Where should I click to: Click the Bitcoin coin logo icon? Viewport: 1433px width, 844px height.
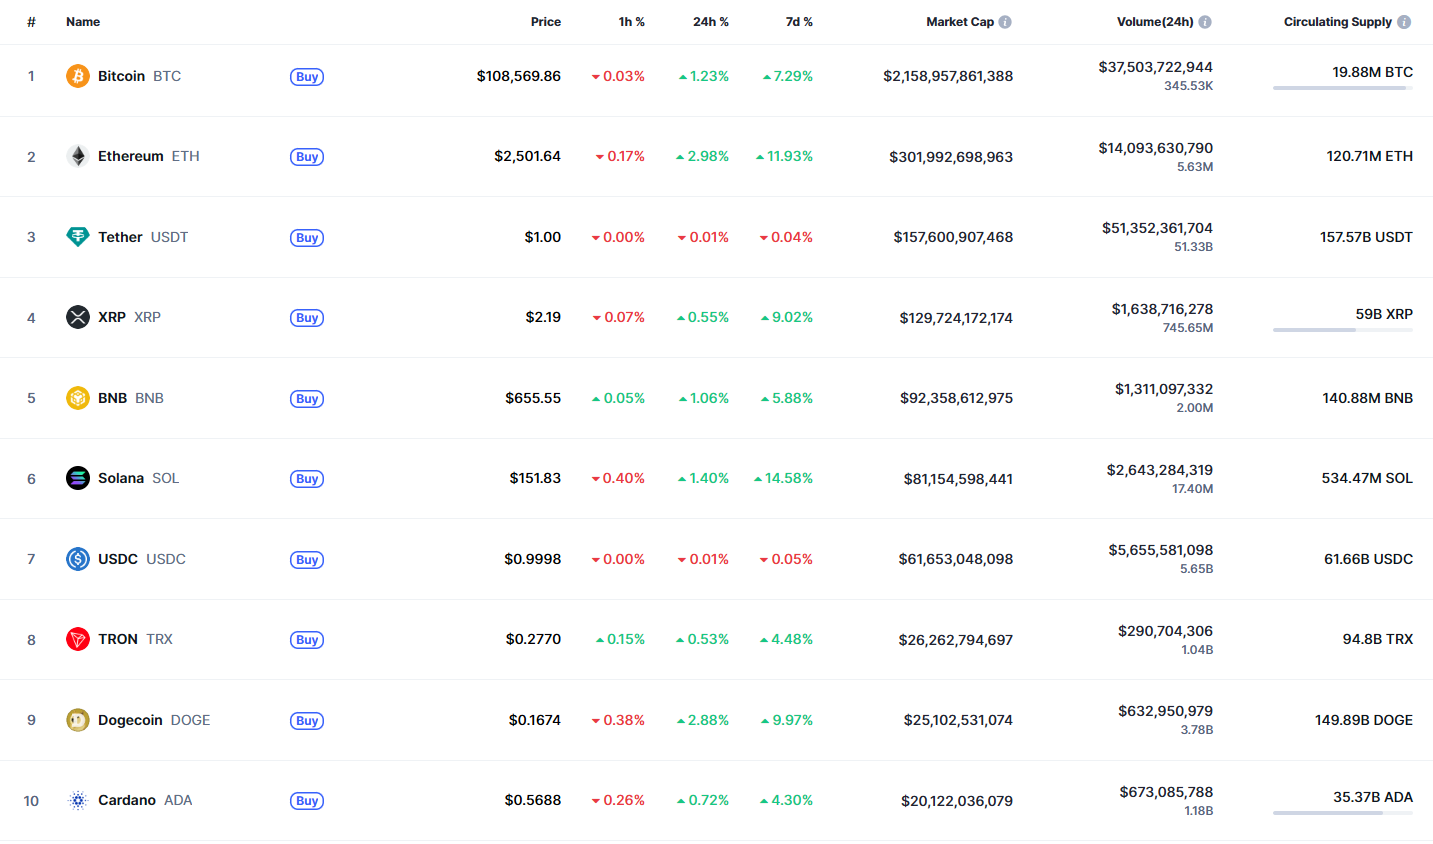coord(78,76)
